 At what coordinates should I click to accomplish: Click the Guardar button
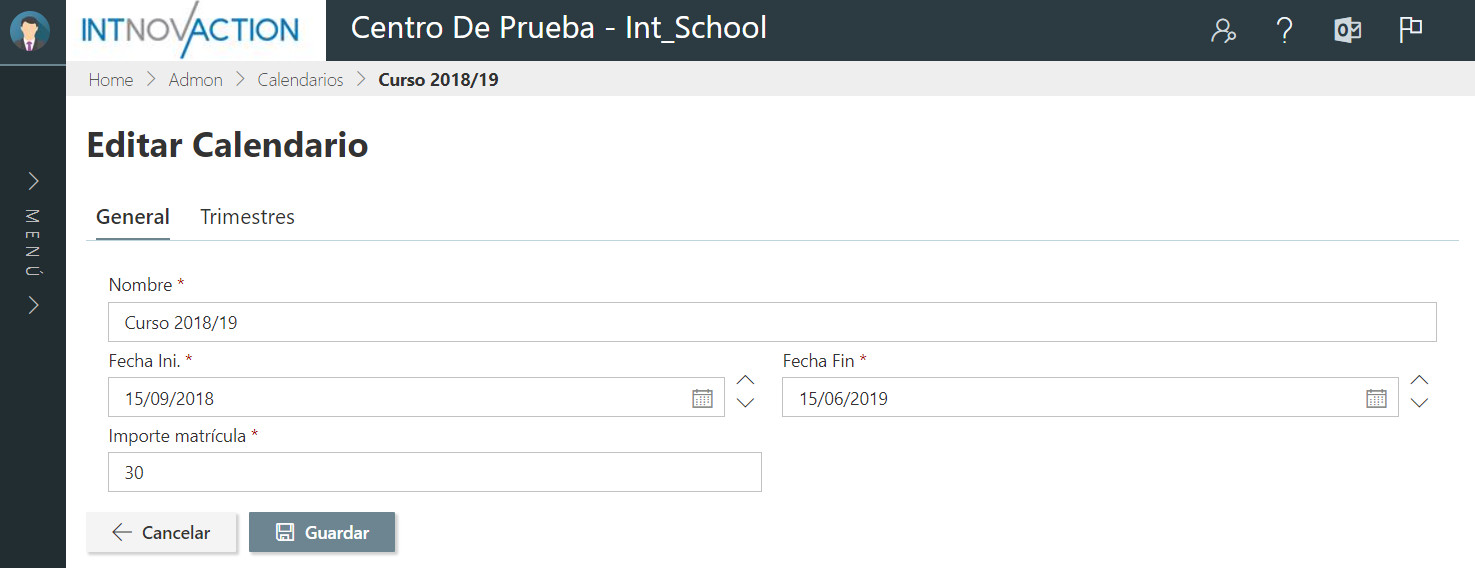322,533
